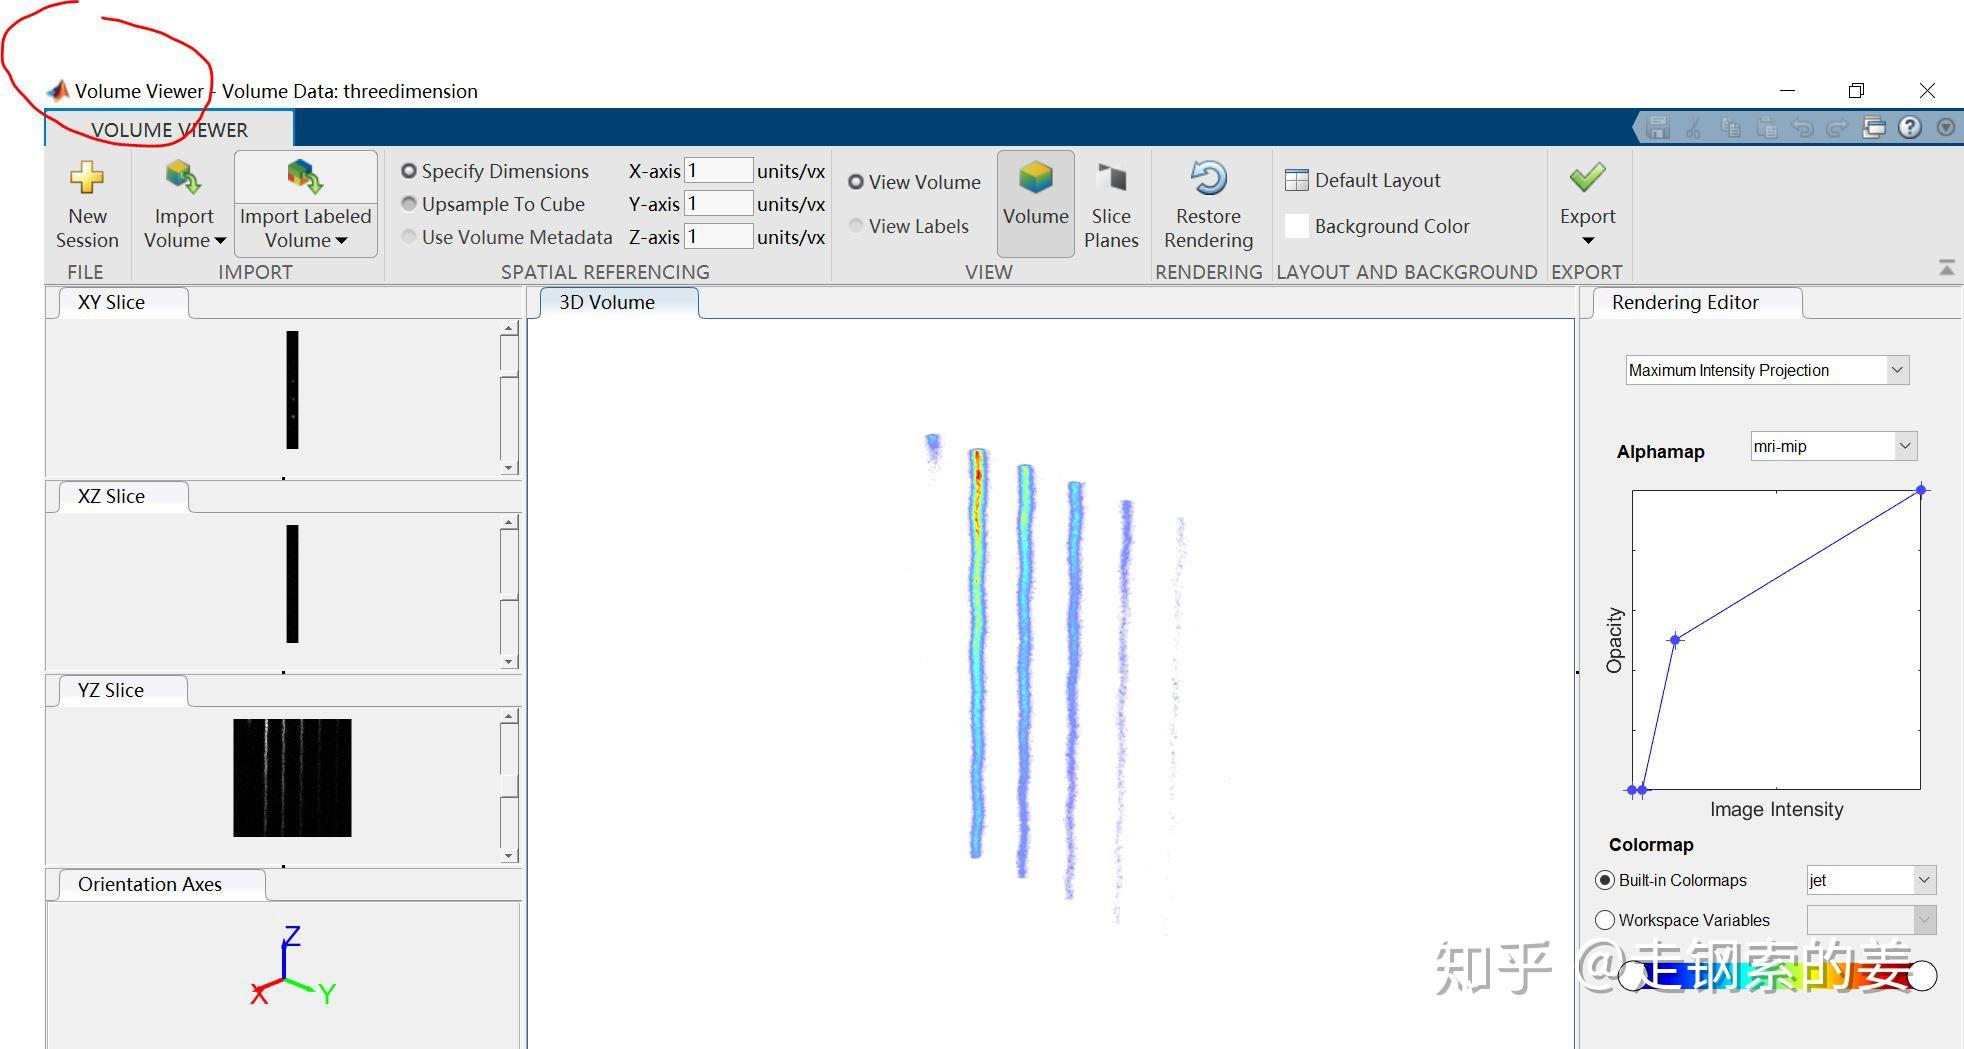This screenshot has height=1049, width=1964.
Task: Select the Specify Dimensions radio button
Action: pos(409,171)
